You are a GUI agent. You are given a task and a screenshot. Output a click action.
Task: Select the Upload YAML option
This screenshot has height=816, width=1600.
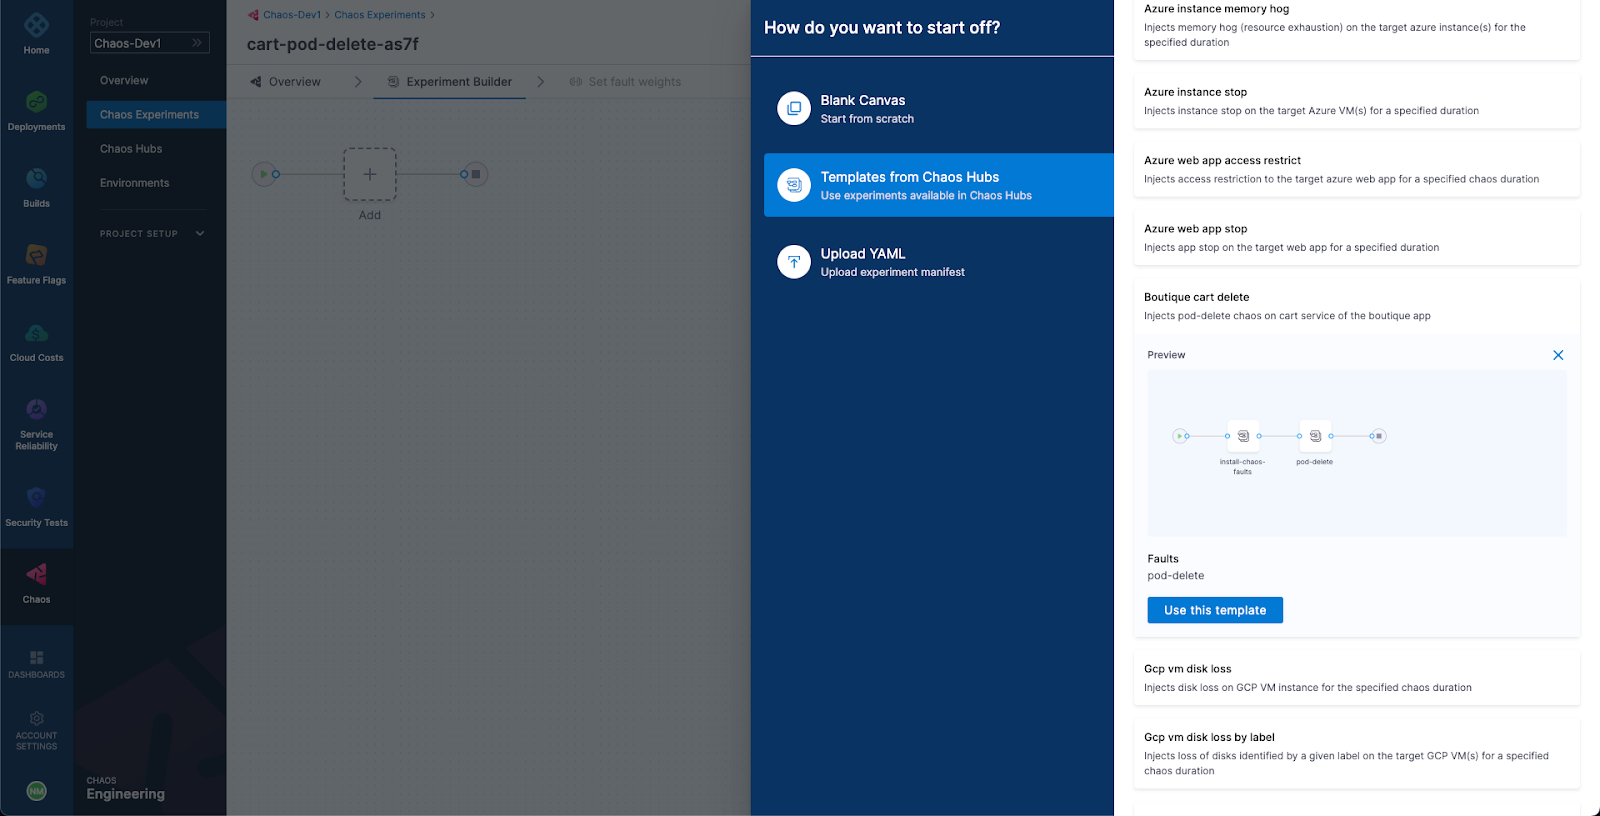(939, 262)
